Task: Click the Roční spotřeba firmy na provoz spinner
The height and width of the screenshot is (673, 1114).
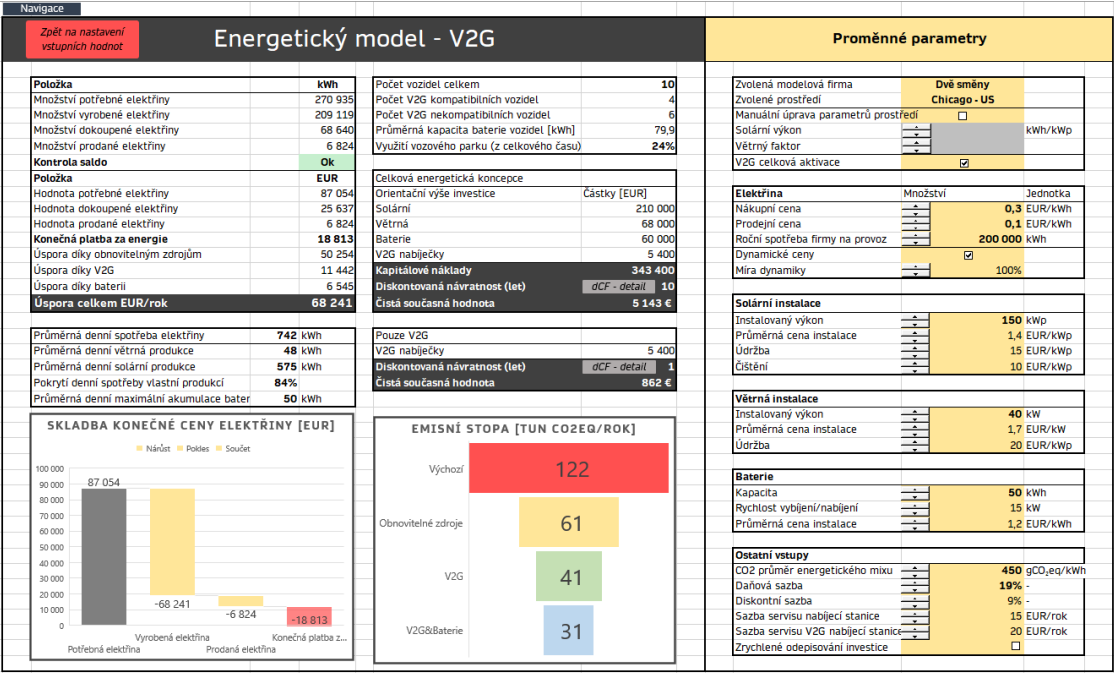Action: tap(916, 239)
